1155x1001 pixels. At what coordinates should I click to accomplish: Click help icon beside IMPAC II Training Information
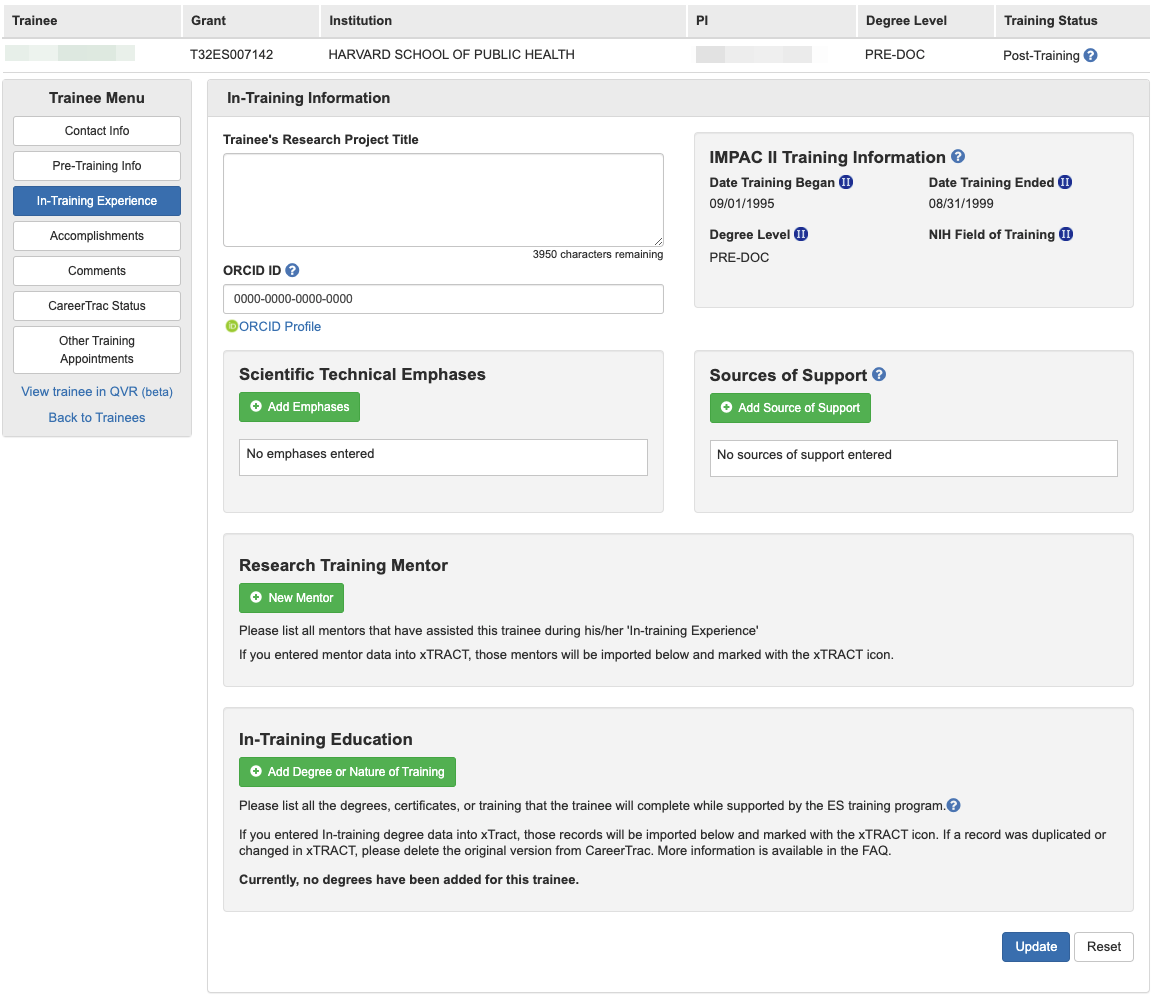click(958, 157)
